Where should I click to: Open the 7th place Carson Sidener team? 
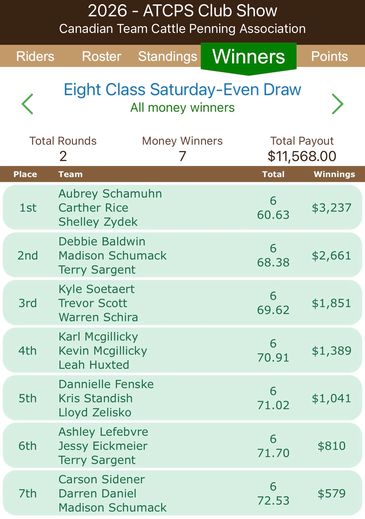[182, 494]
